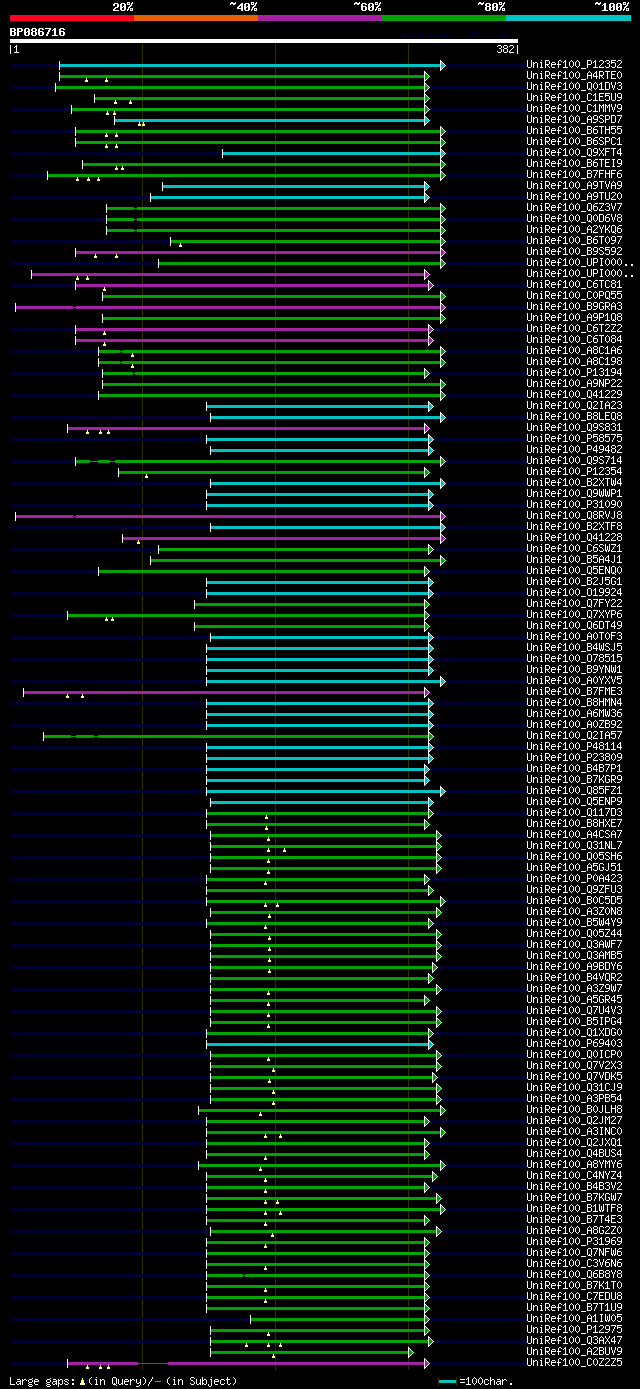
Task: Select the UniRef100_O78515 label
Action: (574, 658)
